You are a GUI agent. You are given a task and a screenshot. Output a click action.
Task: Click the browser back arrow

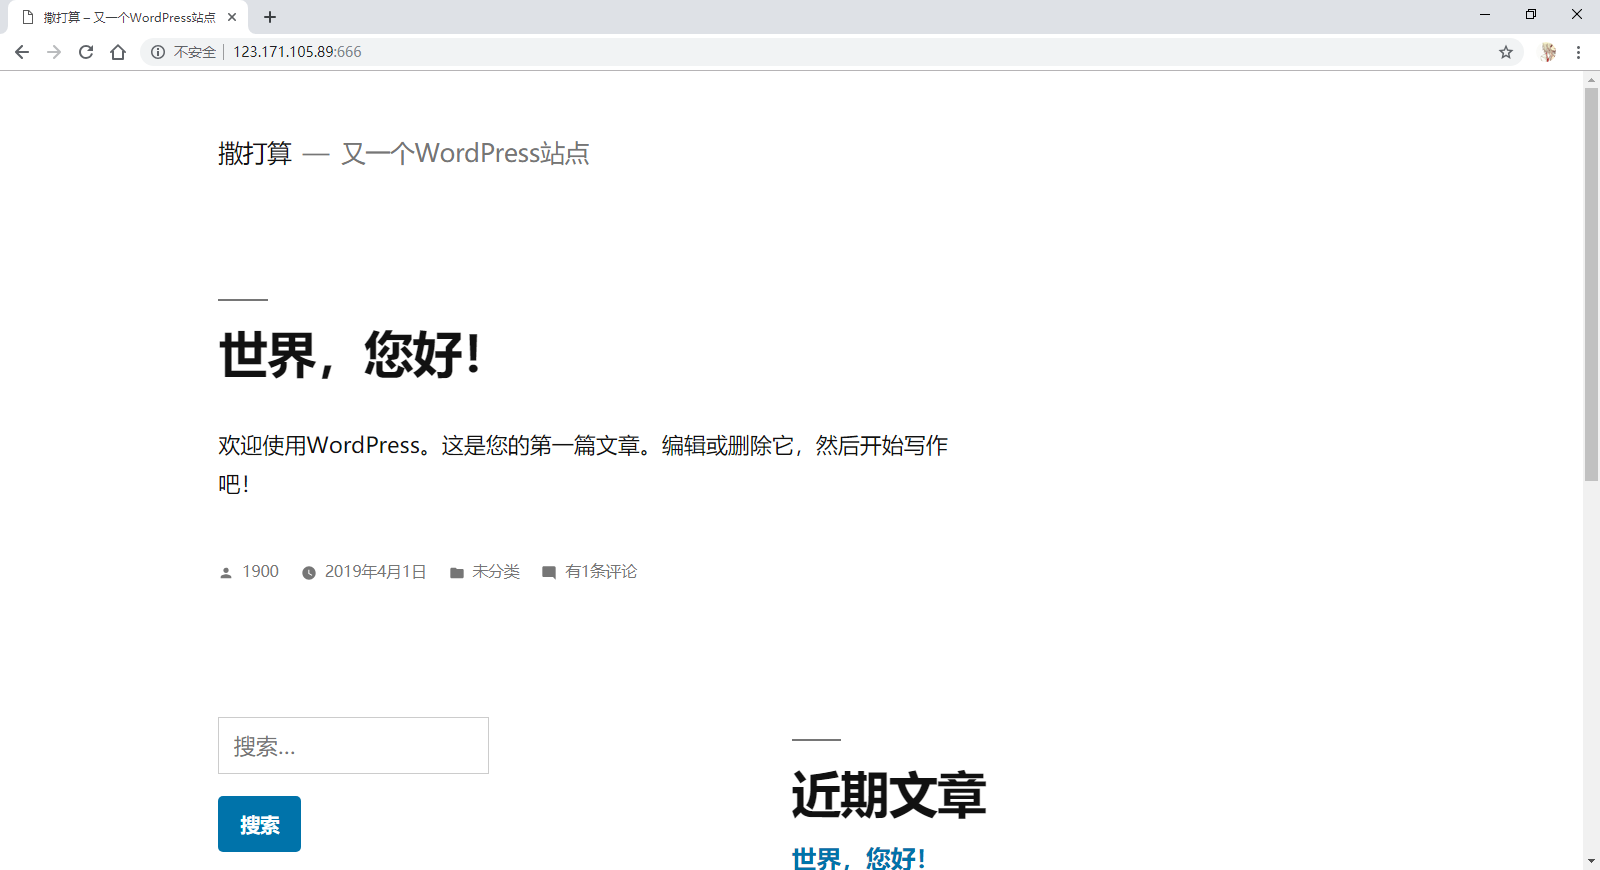click(22, 52)
